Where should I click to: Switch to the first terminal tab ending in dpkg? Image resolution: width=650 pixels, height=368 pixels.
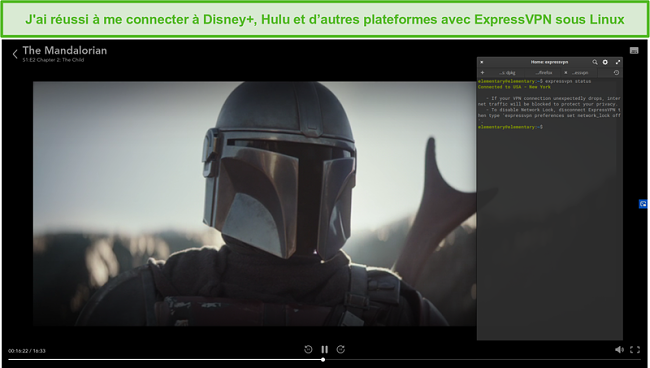point(507,73)
